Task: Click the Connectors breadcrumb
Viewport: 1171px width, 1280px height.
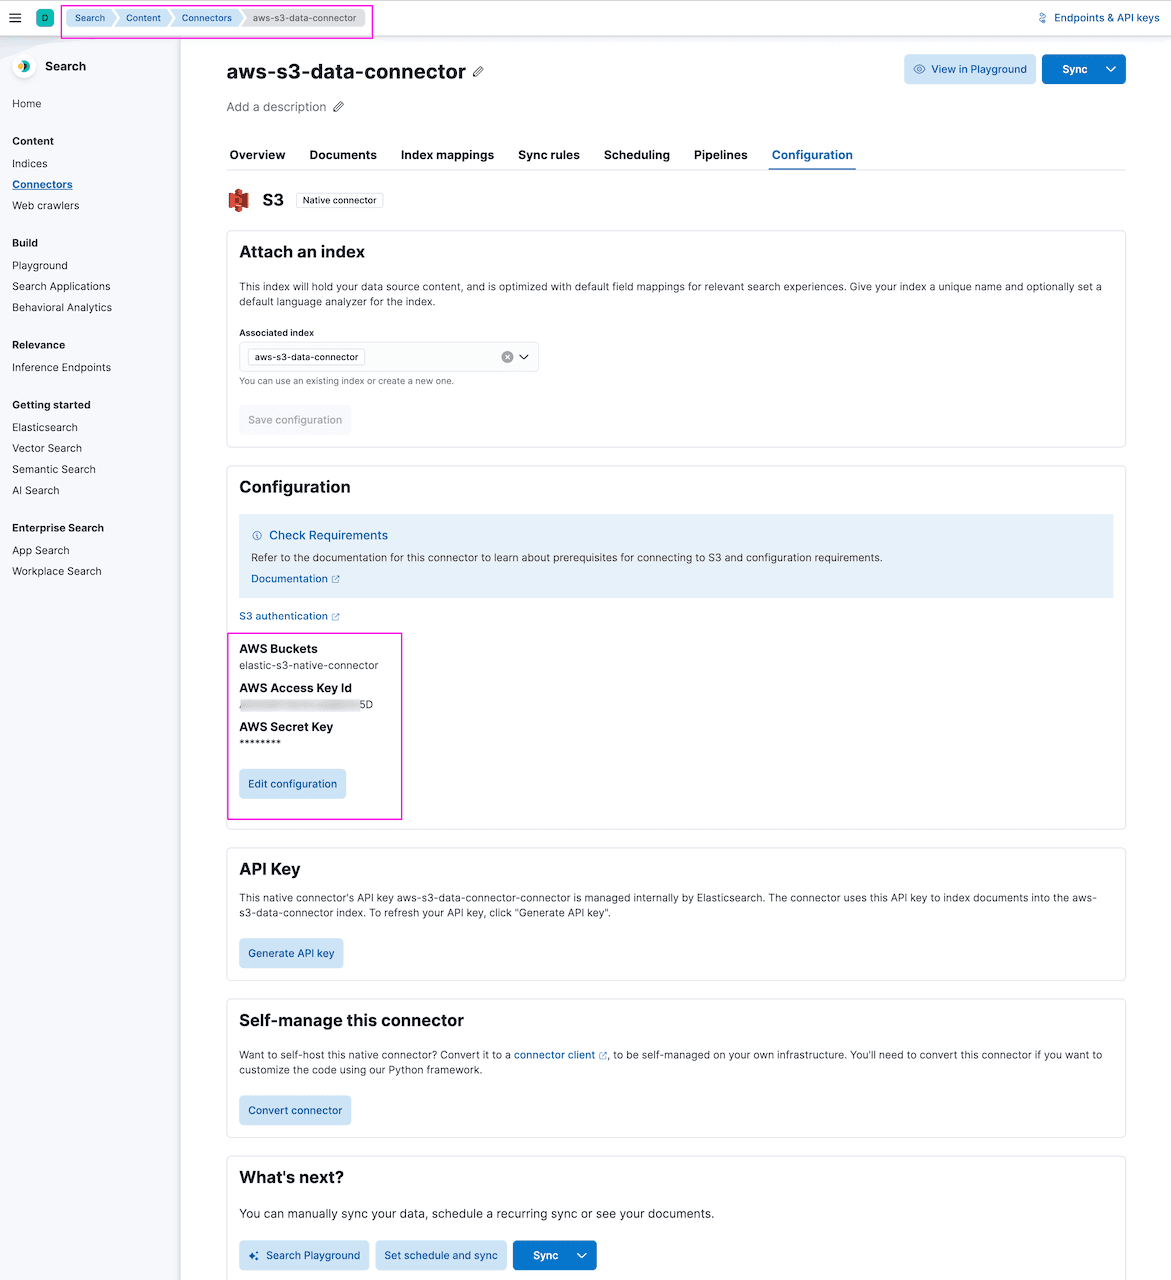Action: 206,18
